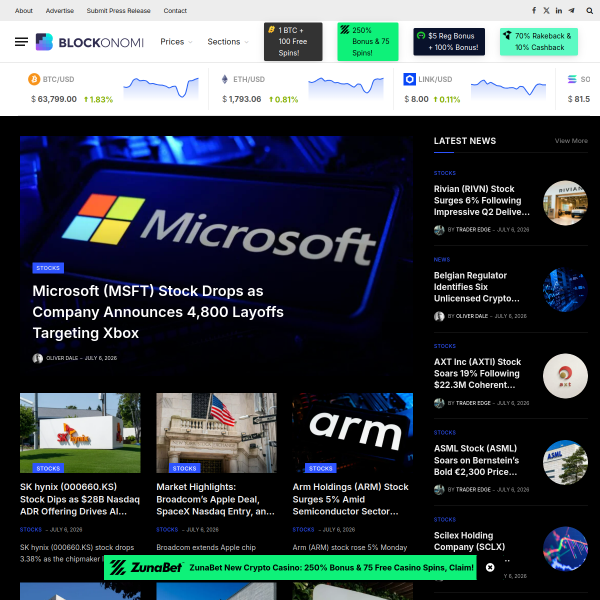The height and width of the screenshot is (600, 600).
Task: Open the About page link
Action: [x=24, y=11]
